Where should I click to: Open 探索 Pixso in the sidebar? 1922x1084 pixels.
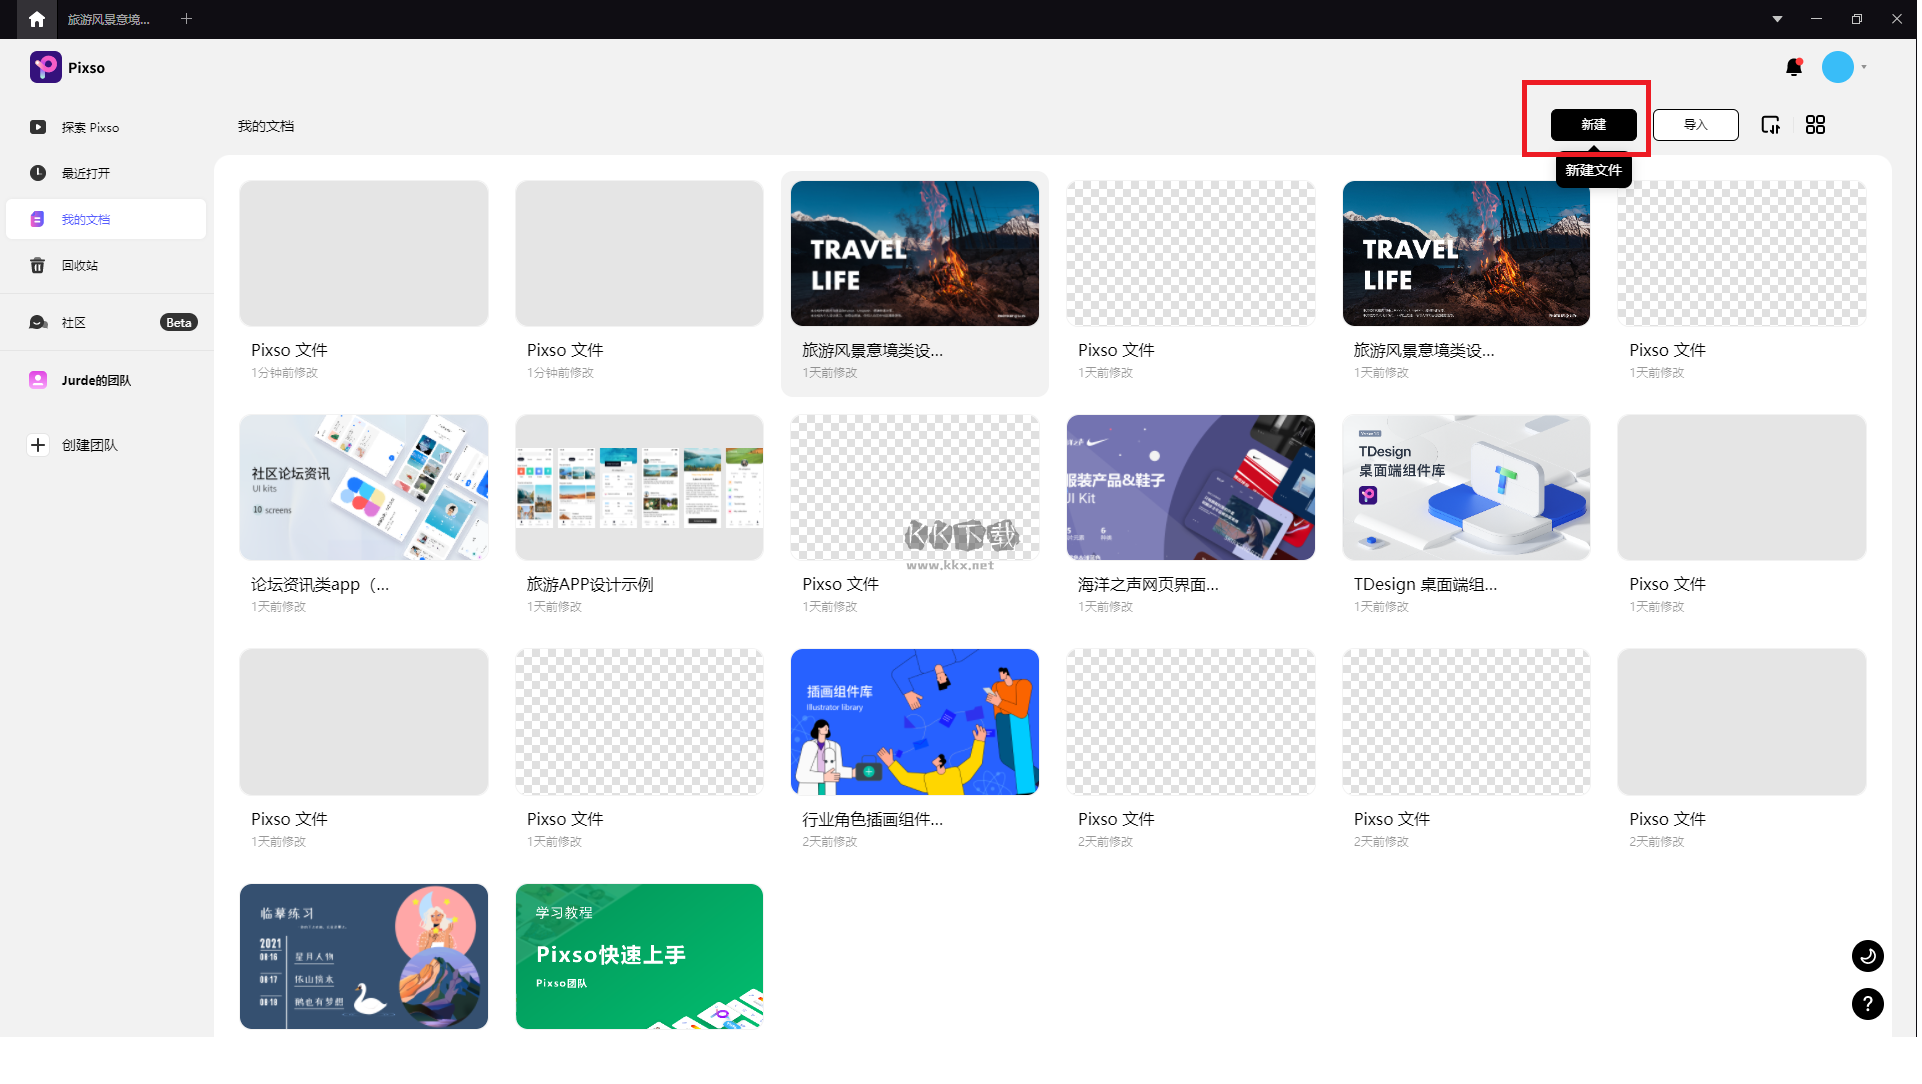90,128
